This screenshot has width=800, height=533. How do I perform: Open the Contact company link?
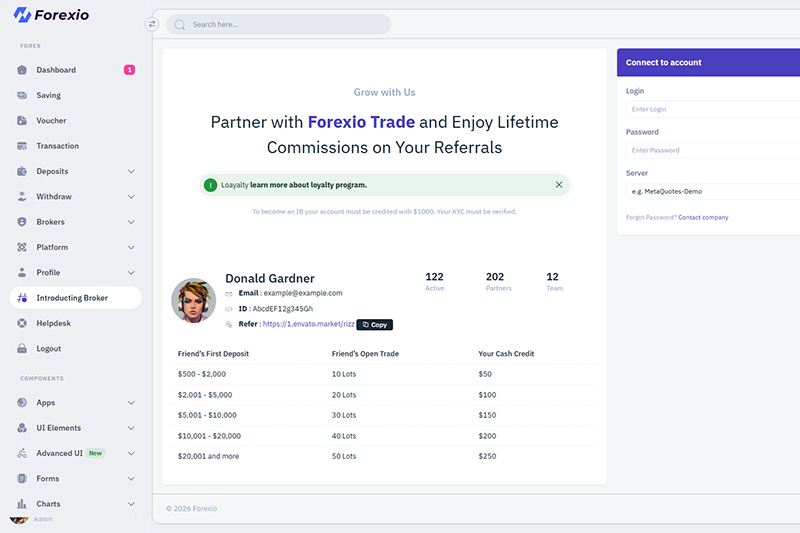703,217
